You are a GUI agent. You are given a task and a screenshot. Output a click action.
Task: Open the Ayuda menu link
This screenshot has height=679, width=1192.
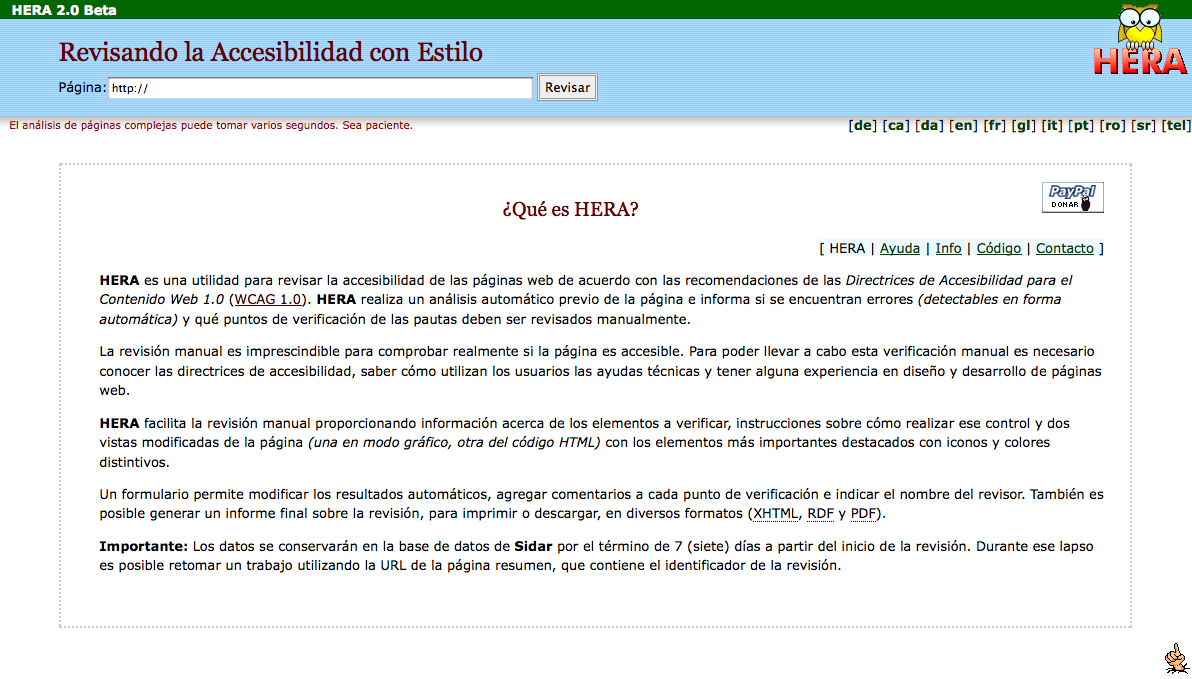[899, 248]
